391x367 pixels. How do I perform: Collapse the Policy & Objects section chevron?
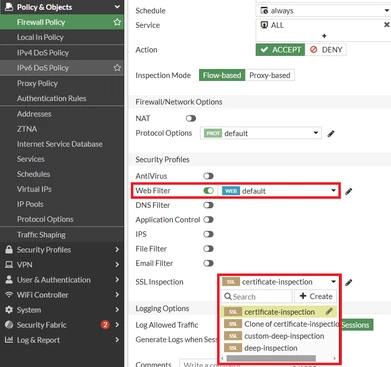pos(117,7)
